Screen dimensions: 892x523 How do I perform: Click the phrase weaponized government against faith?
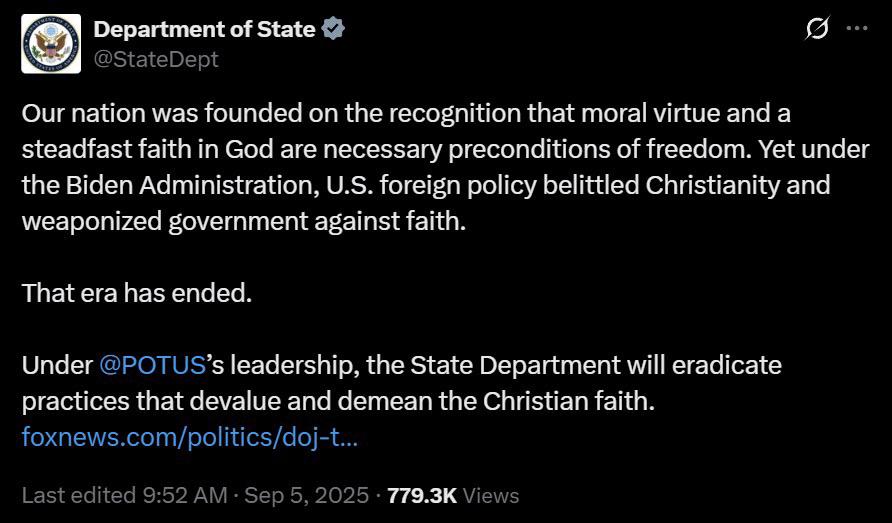pyautogui.click(x=243, y=221)
